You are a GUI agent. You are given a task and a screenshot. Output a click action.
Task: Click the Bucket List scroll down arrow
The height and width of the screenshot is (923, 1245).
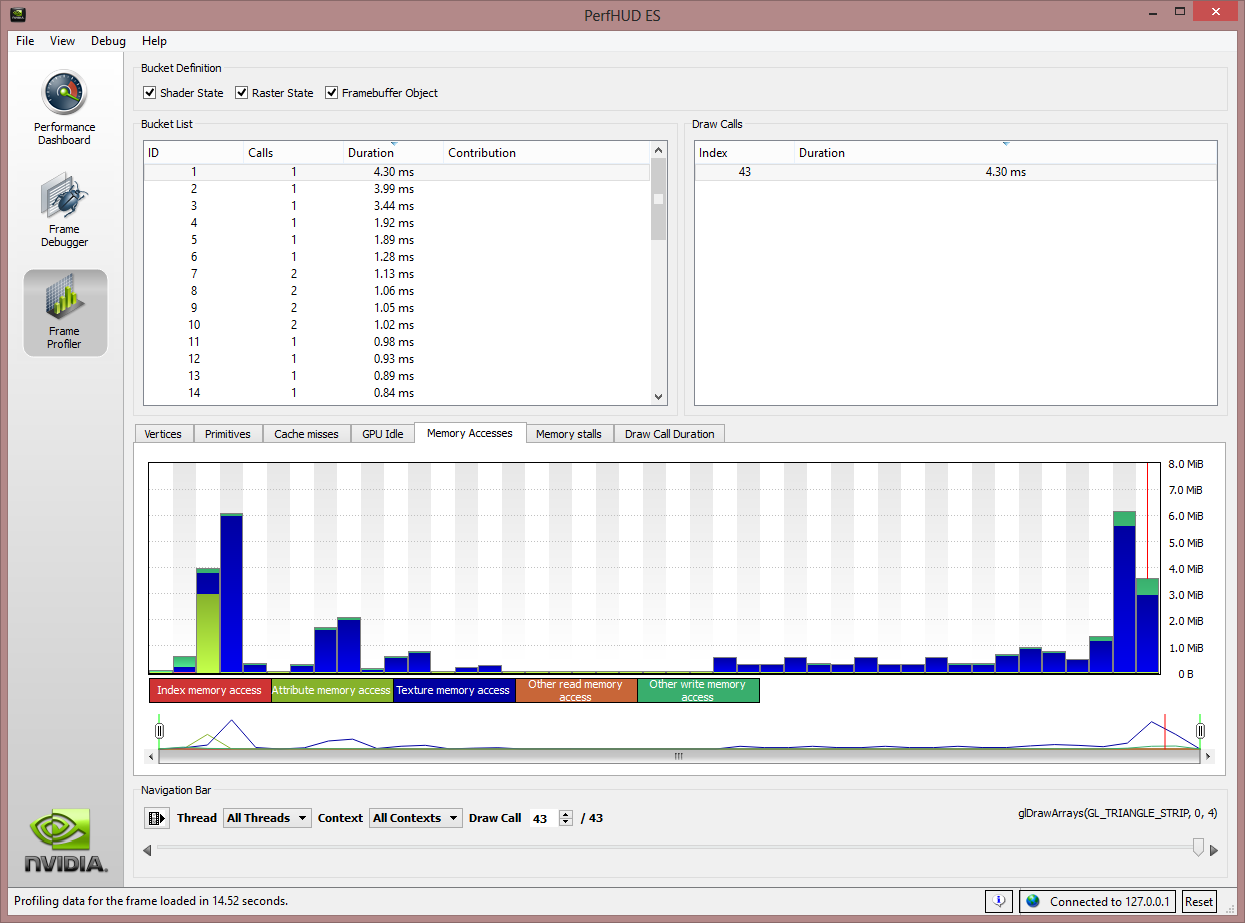click(658, 396)
